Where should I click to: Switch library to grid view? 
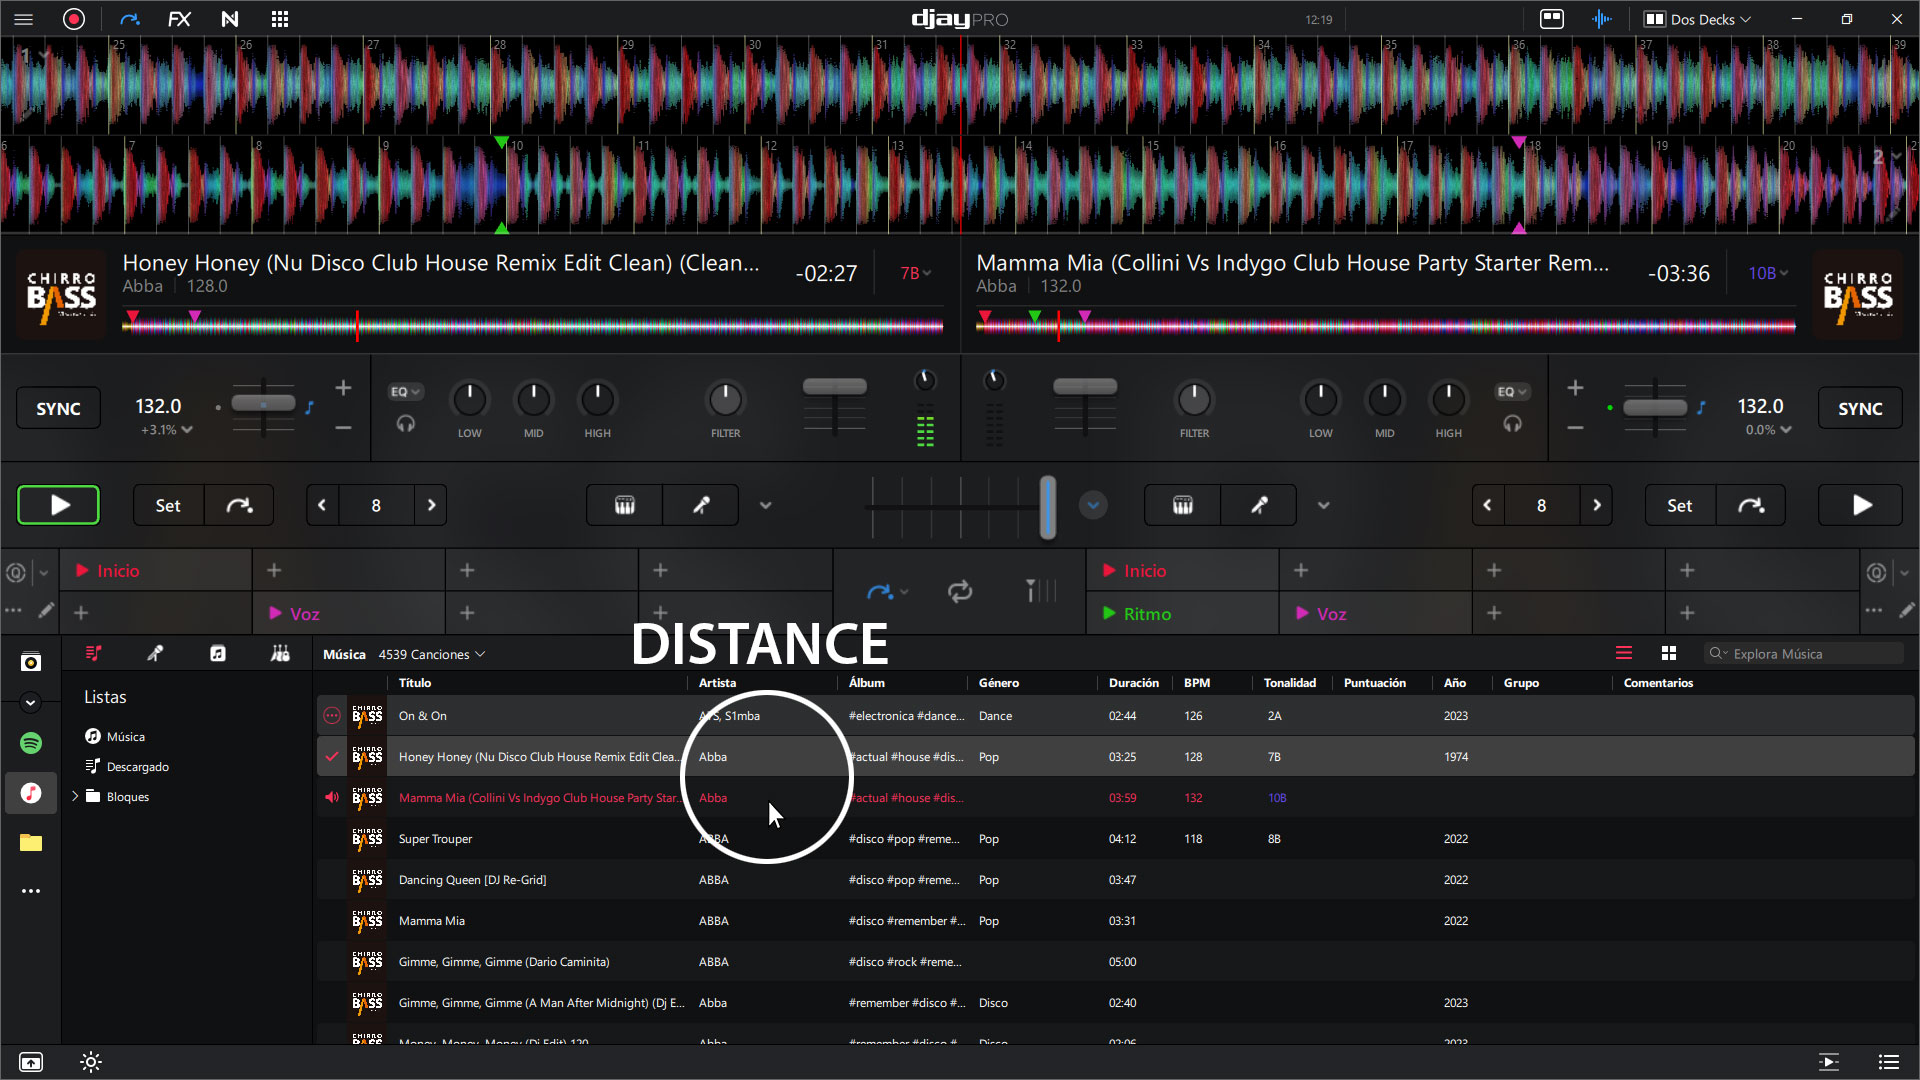tap(1668, 653)
